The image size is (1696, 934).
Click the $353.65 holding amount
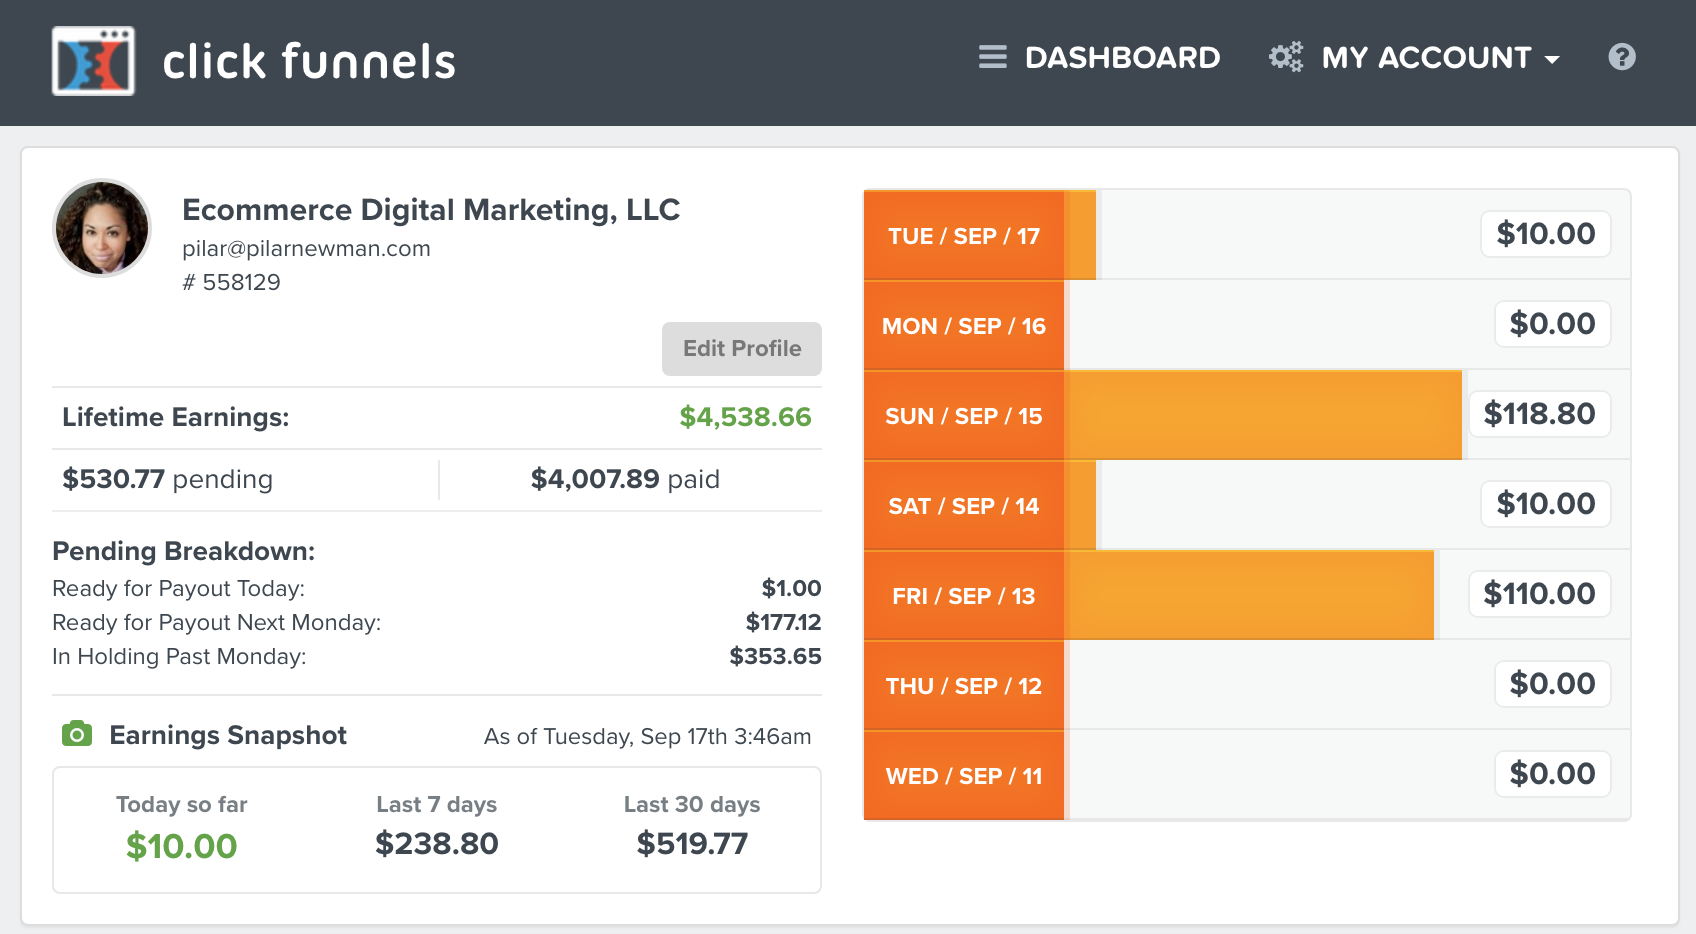point(775,656)
